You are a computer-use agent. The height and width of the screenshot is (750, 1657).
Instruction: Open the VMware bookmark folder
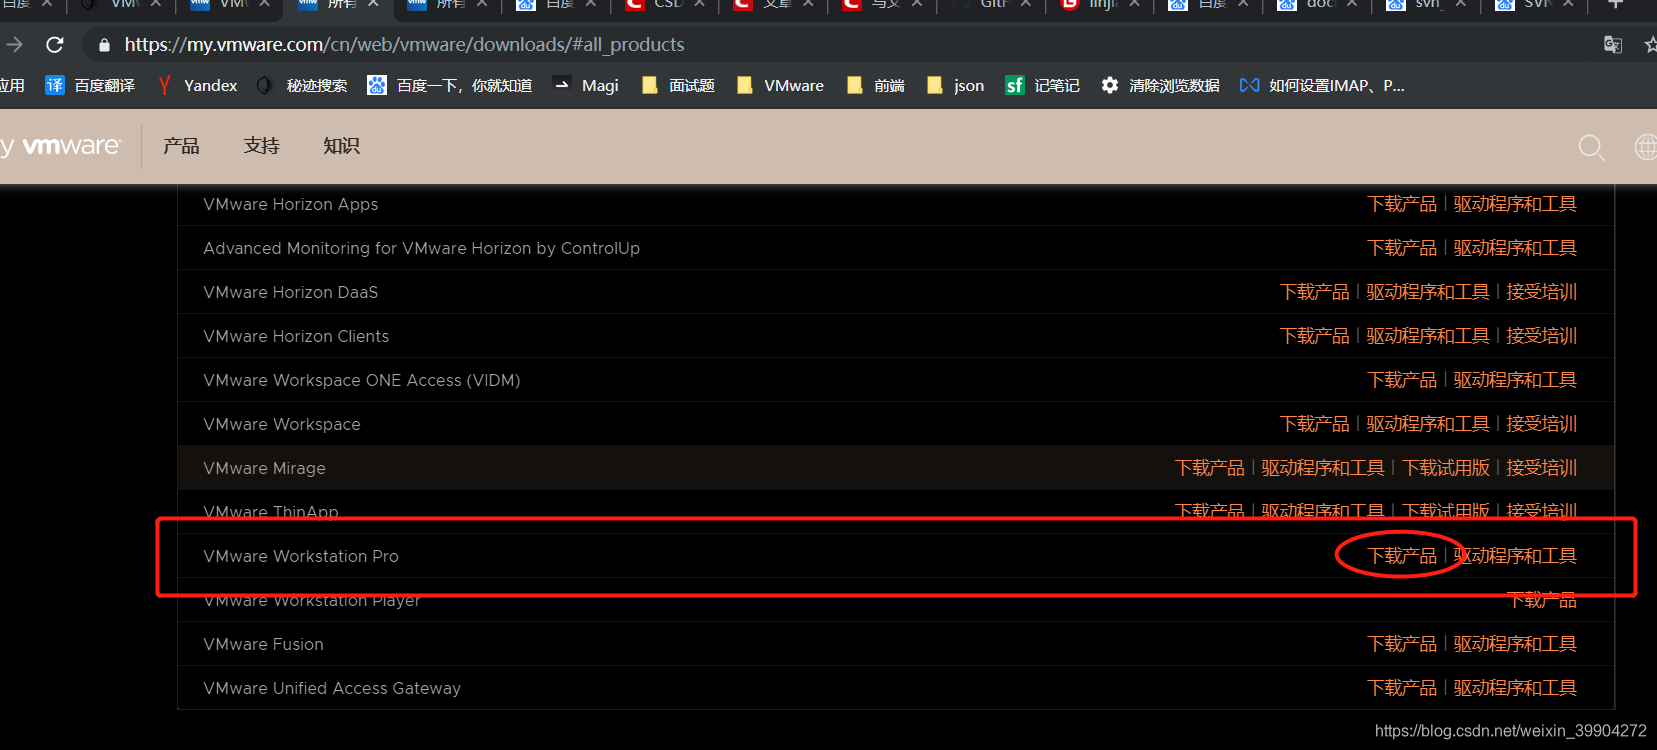click(x=780, y=86)
